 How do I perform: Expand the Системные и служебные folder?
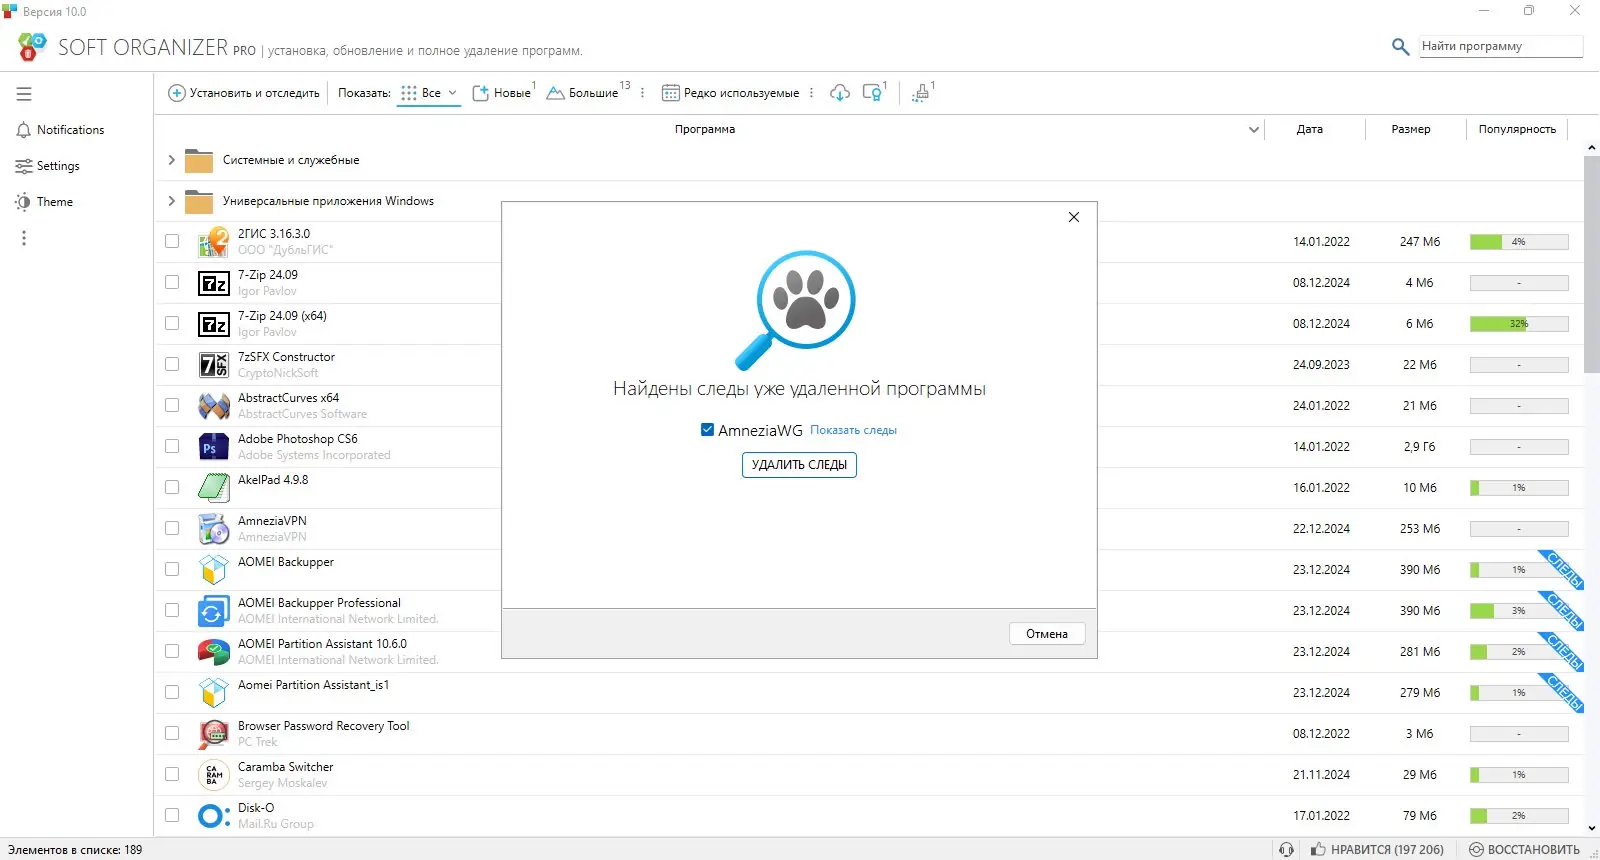pos(171,160)
